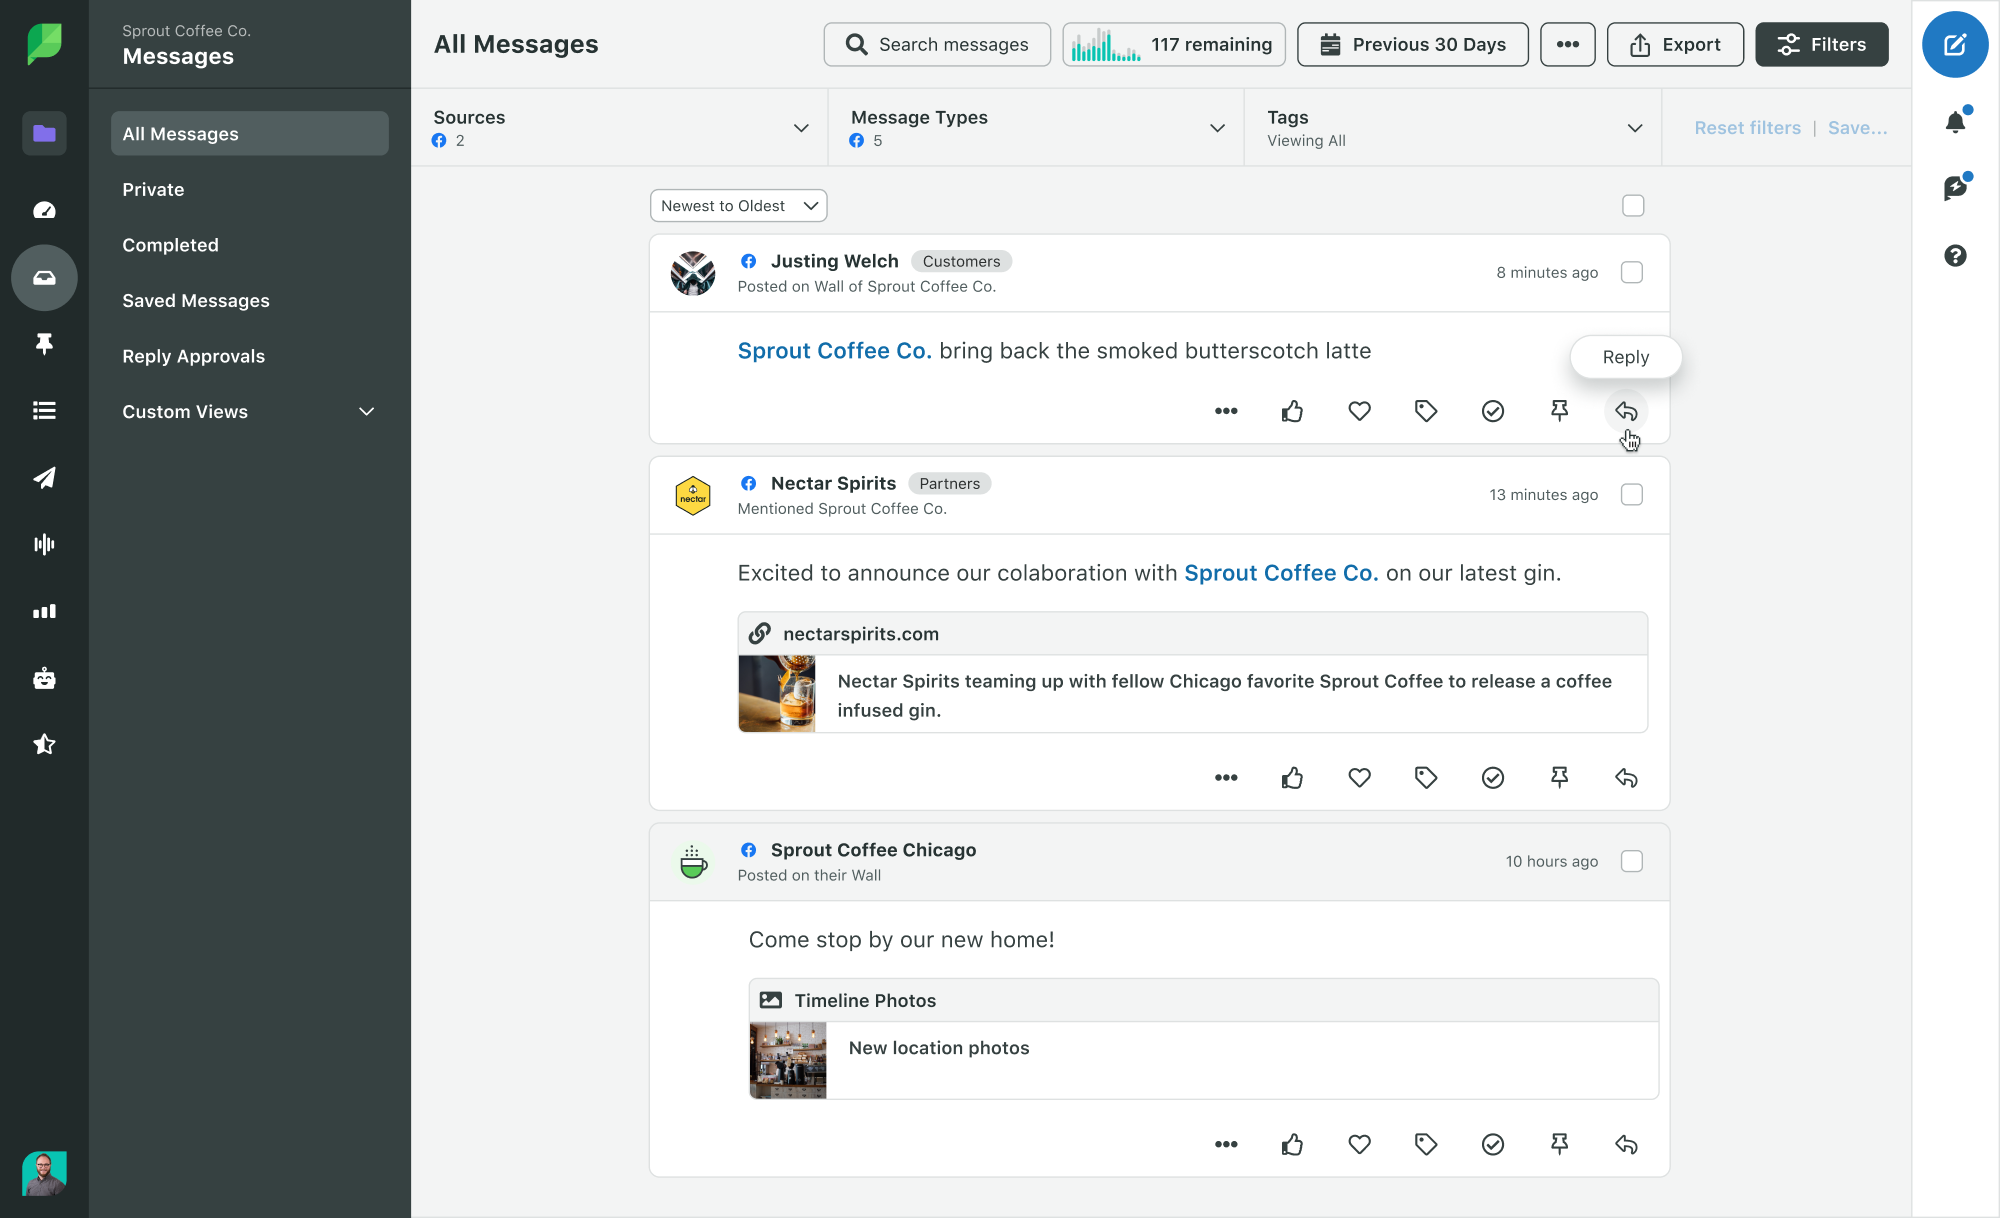Open the Saved Messages section
Image resolution: width=2000 pixels, height=1218 pixels.
(x=196, y=300)
